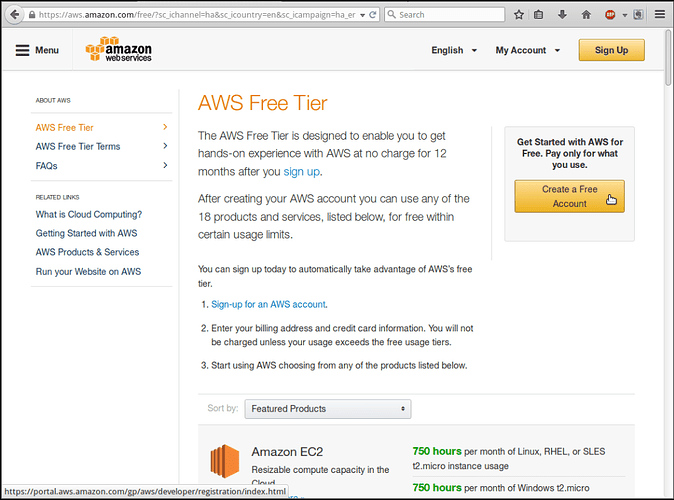Go to the browser home page
674x500 pixels.
(586, 15)
